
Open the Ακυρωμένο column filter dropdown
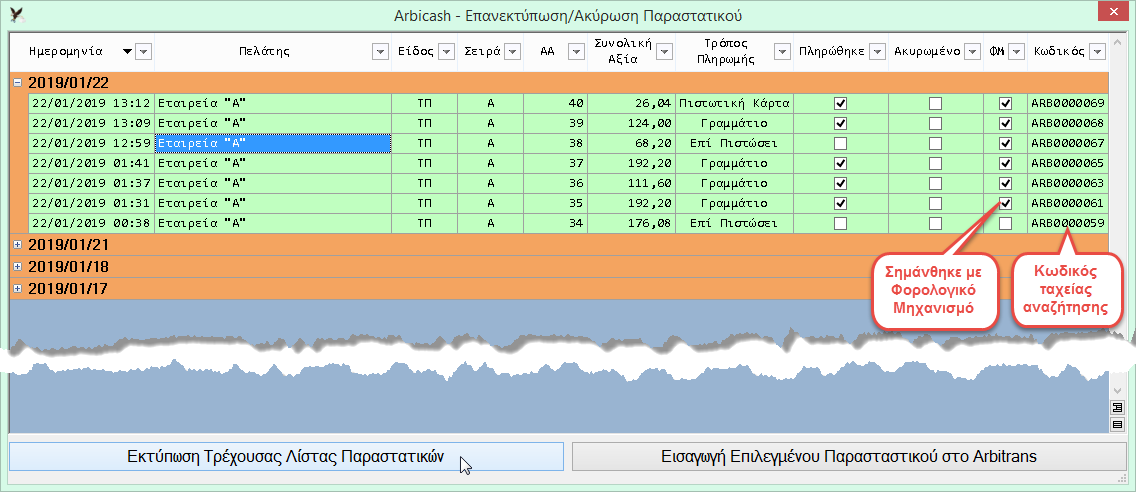(x=972, y=51)
